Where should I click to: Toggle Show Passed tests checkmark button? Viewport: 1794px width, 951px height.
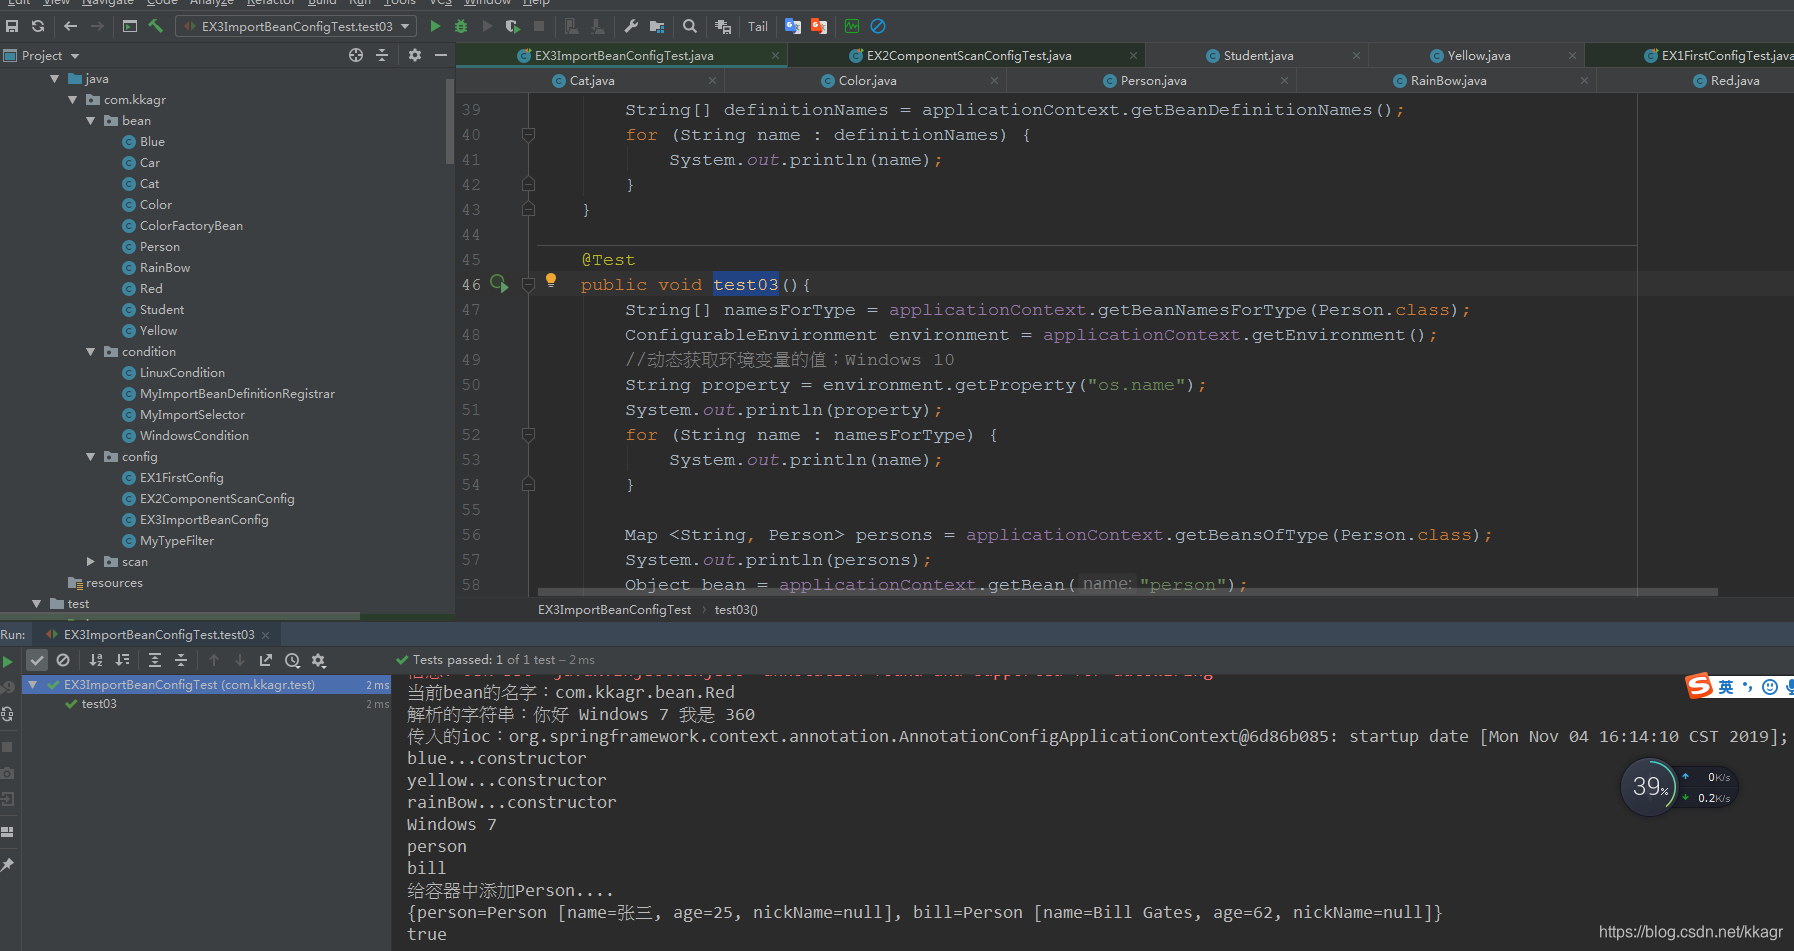(37, 660)
